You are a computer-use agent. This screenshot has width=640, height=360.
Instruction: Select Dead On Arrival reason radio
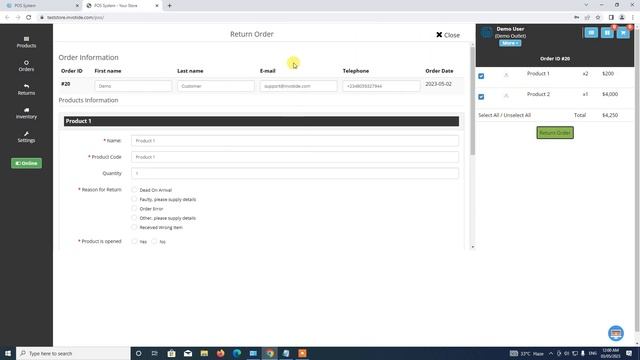tap(134, 190)
